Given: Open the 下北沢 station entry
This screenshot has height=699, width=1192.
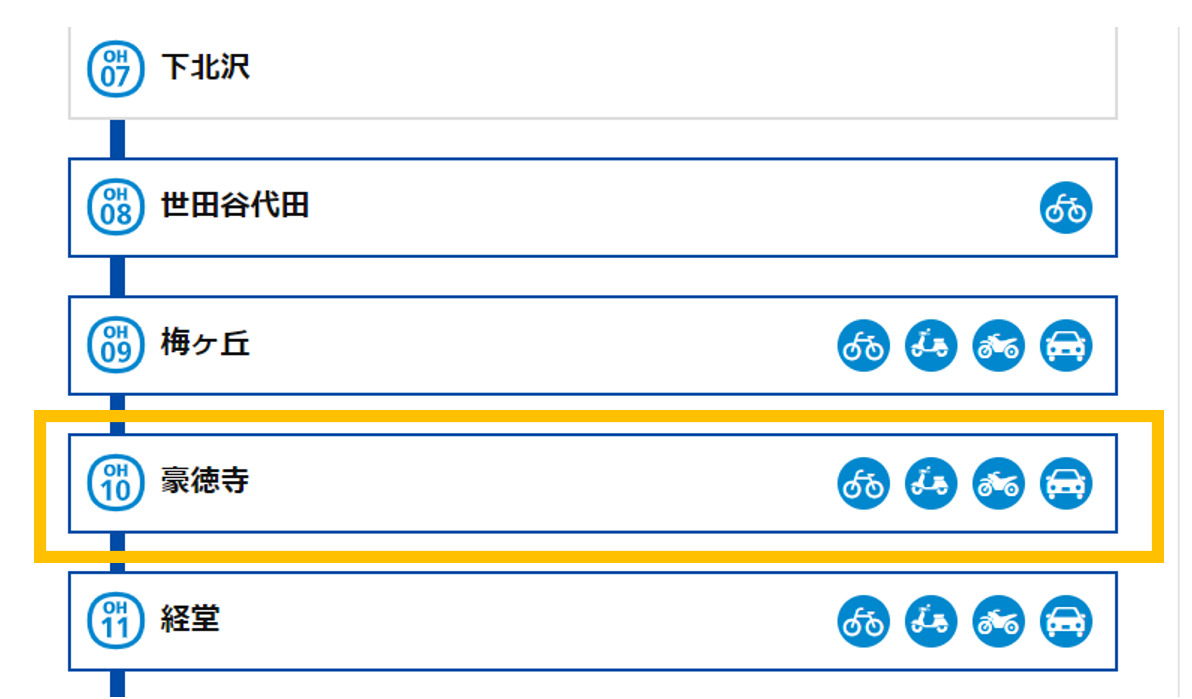Looking at the screenshot, I should [x=593, y=72].
